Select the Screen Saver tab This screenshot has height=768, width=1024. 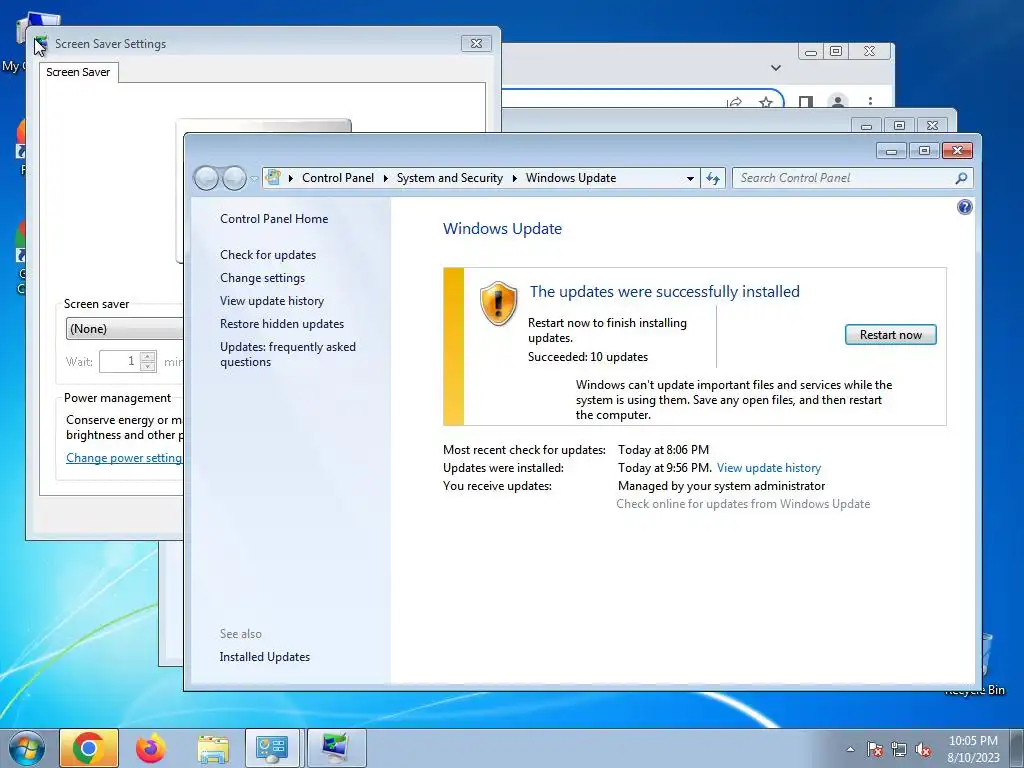[78, 72]
